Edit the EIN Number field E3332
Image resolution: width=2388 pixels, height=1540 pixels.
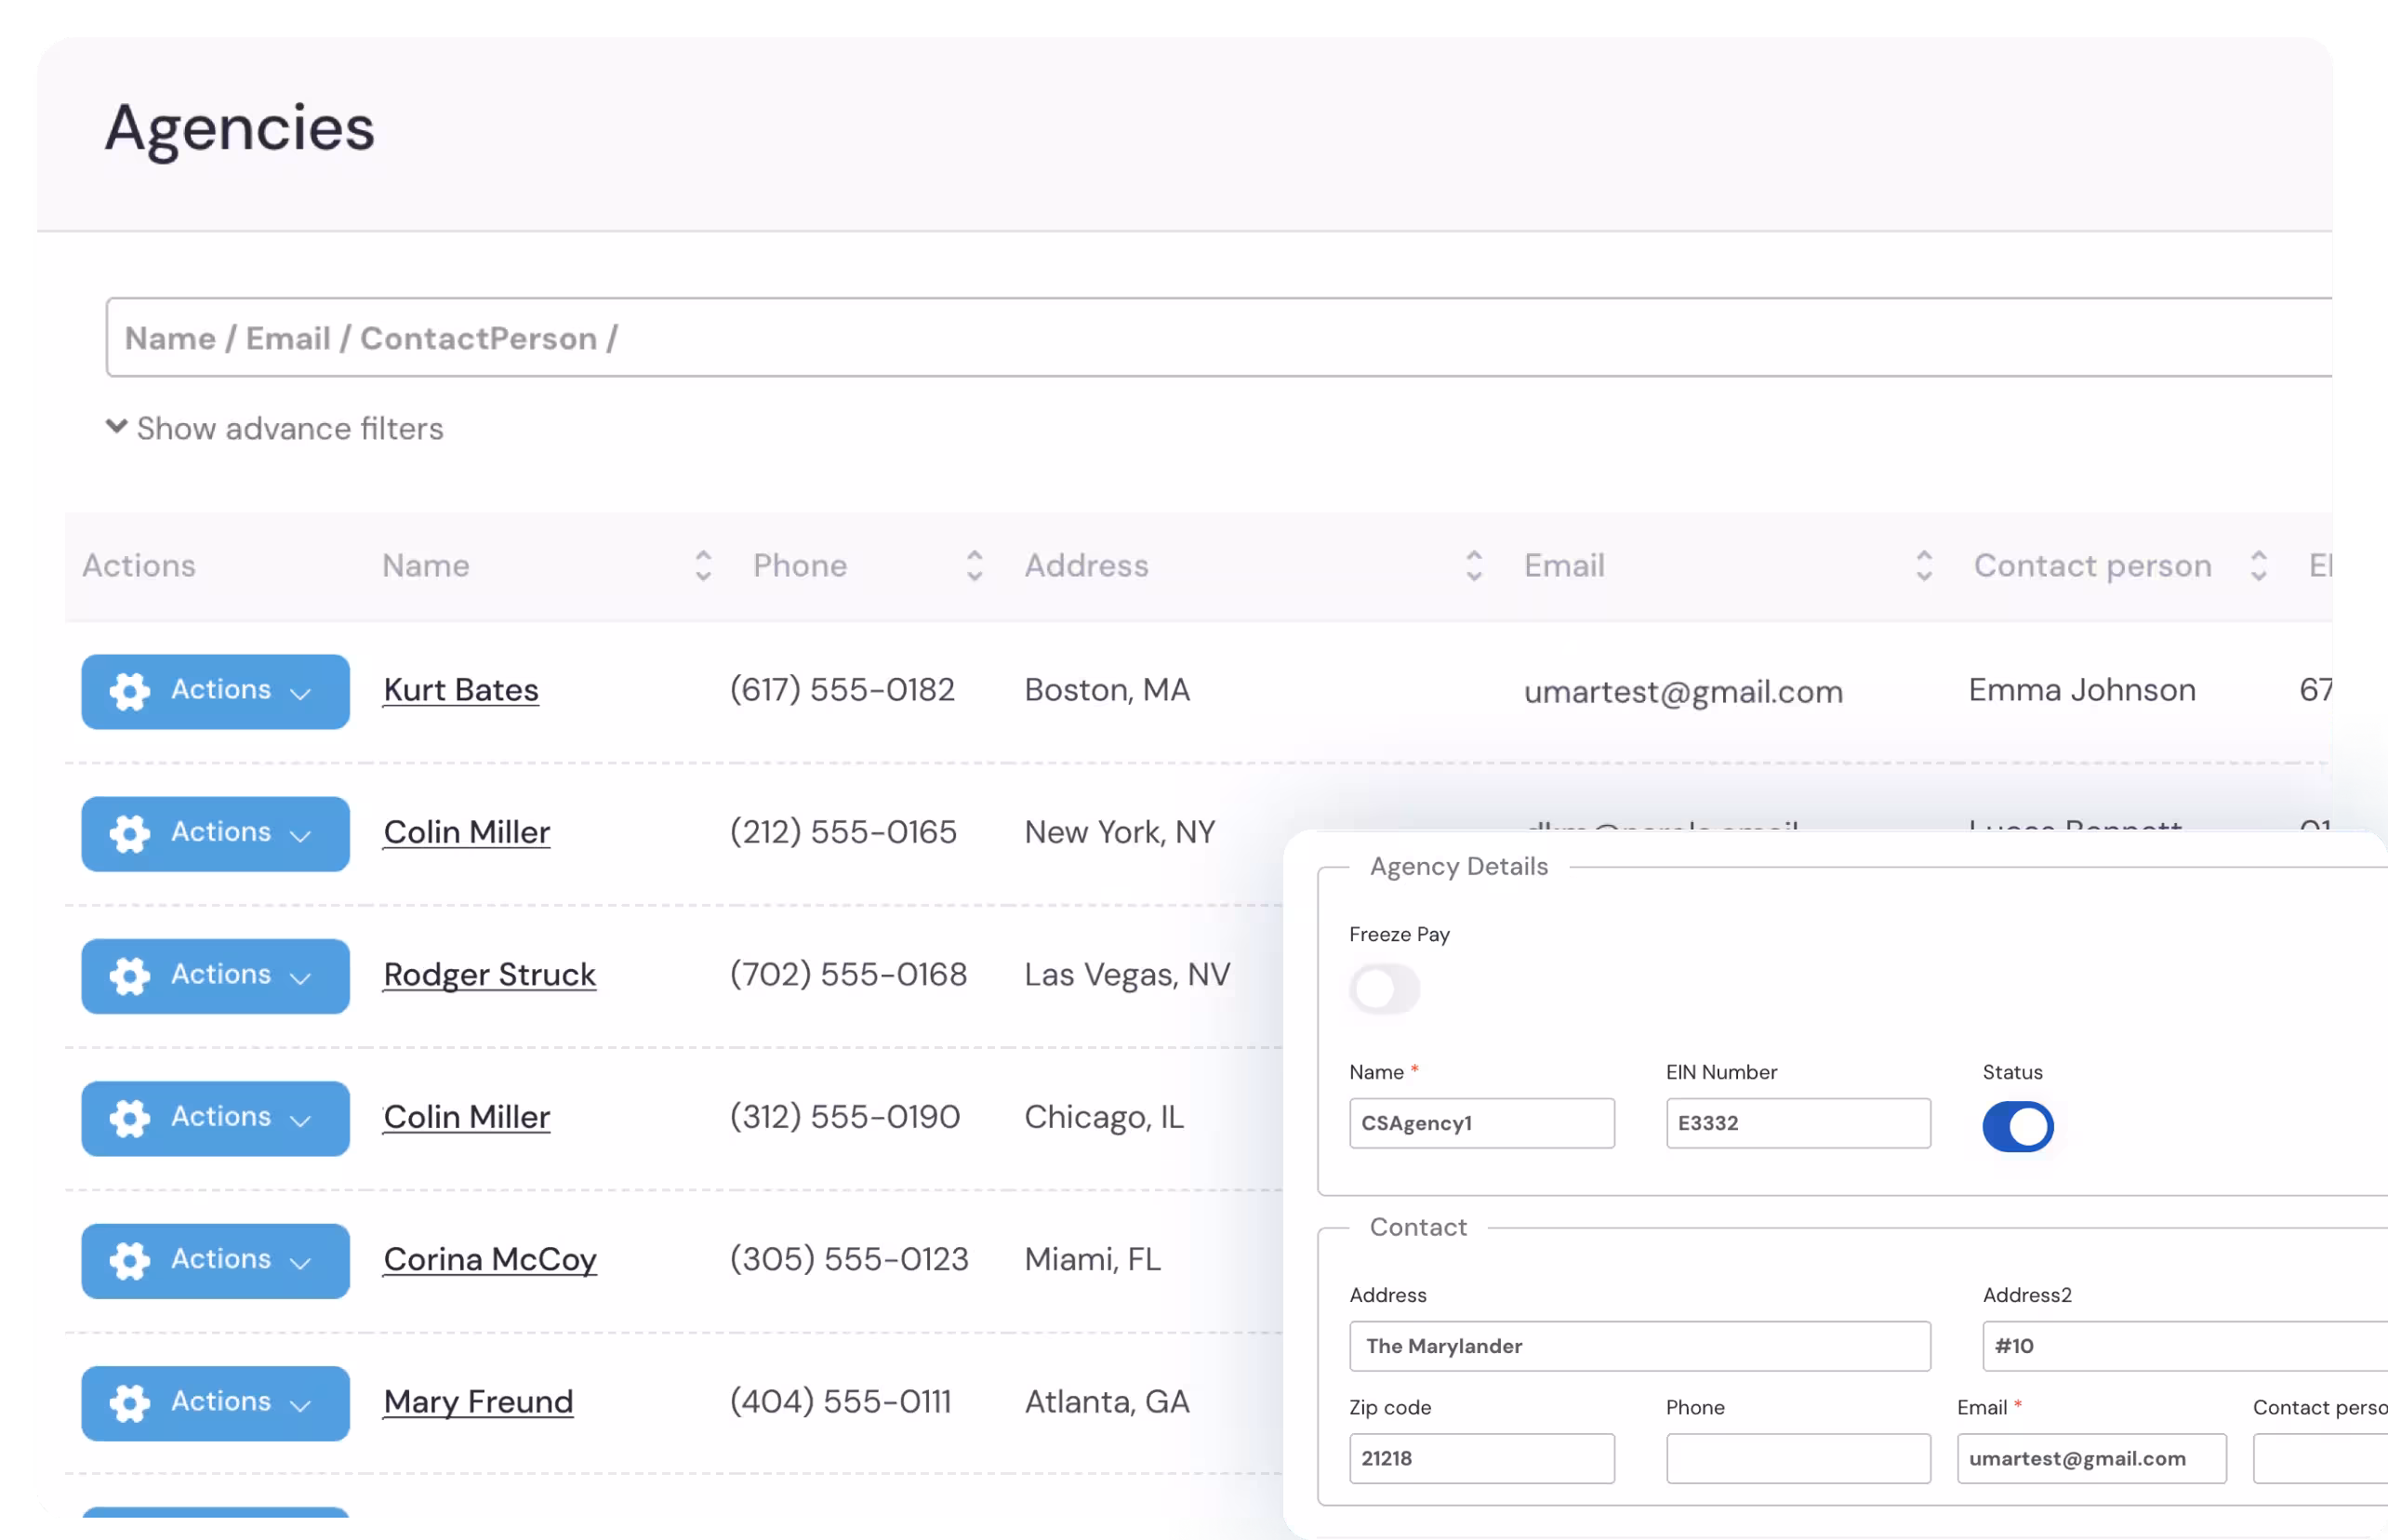[1798, 1123]
